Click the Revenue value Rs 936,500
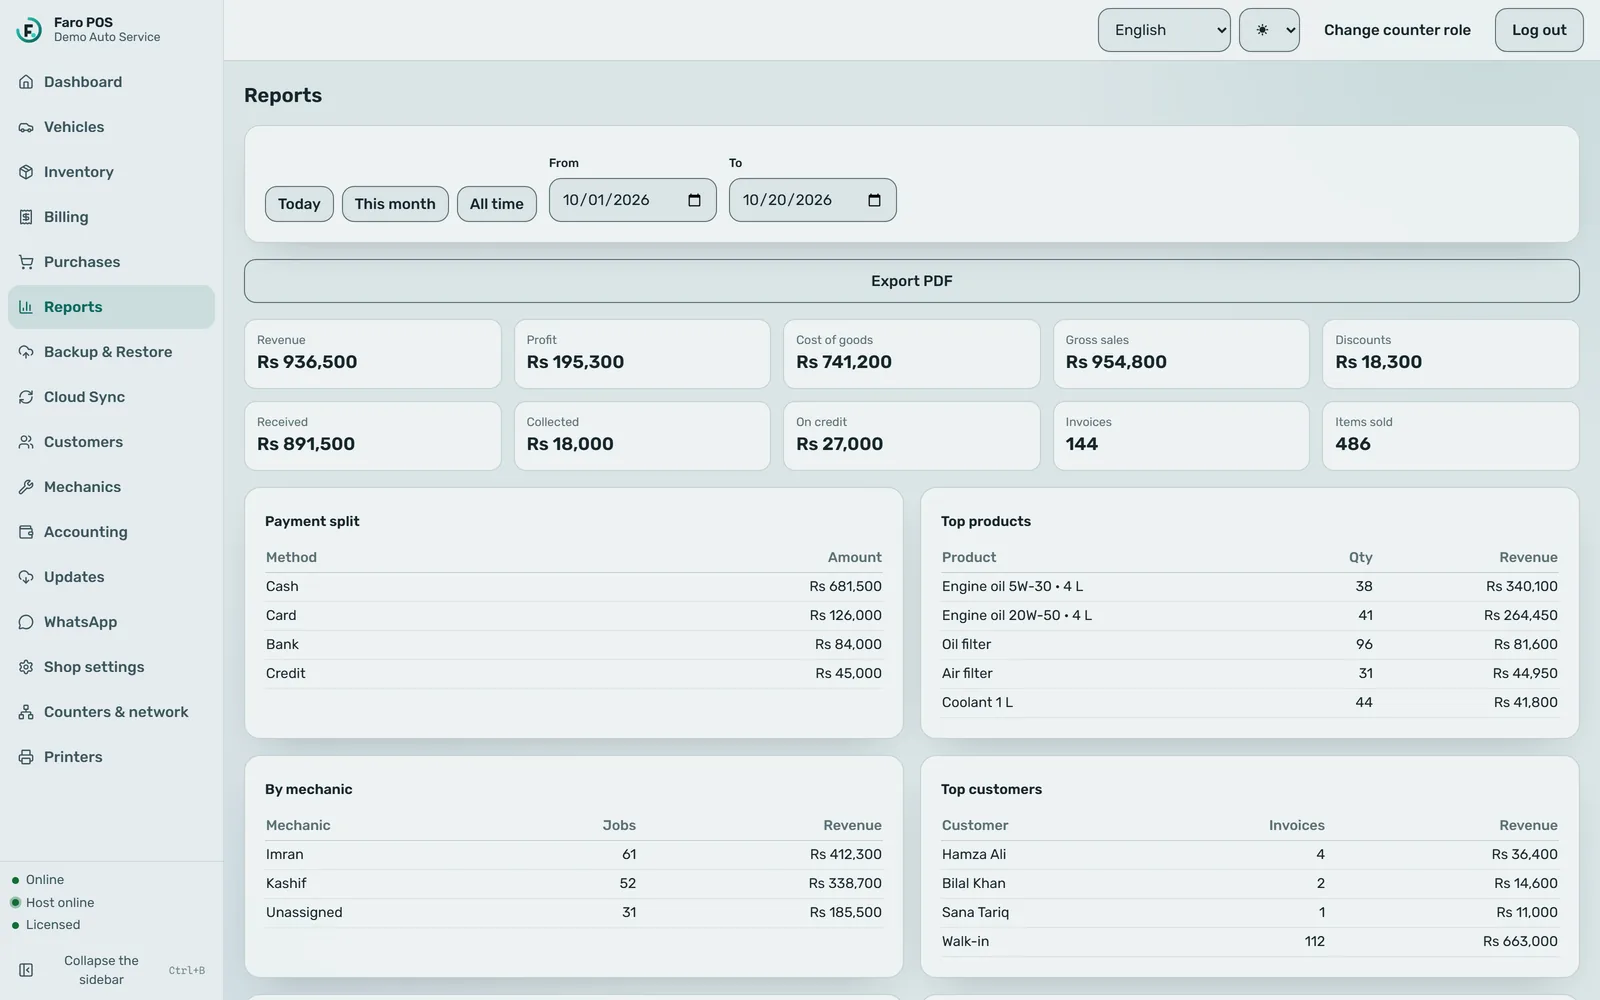Screen dimensions: 1600x1000 307,362
